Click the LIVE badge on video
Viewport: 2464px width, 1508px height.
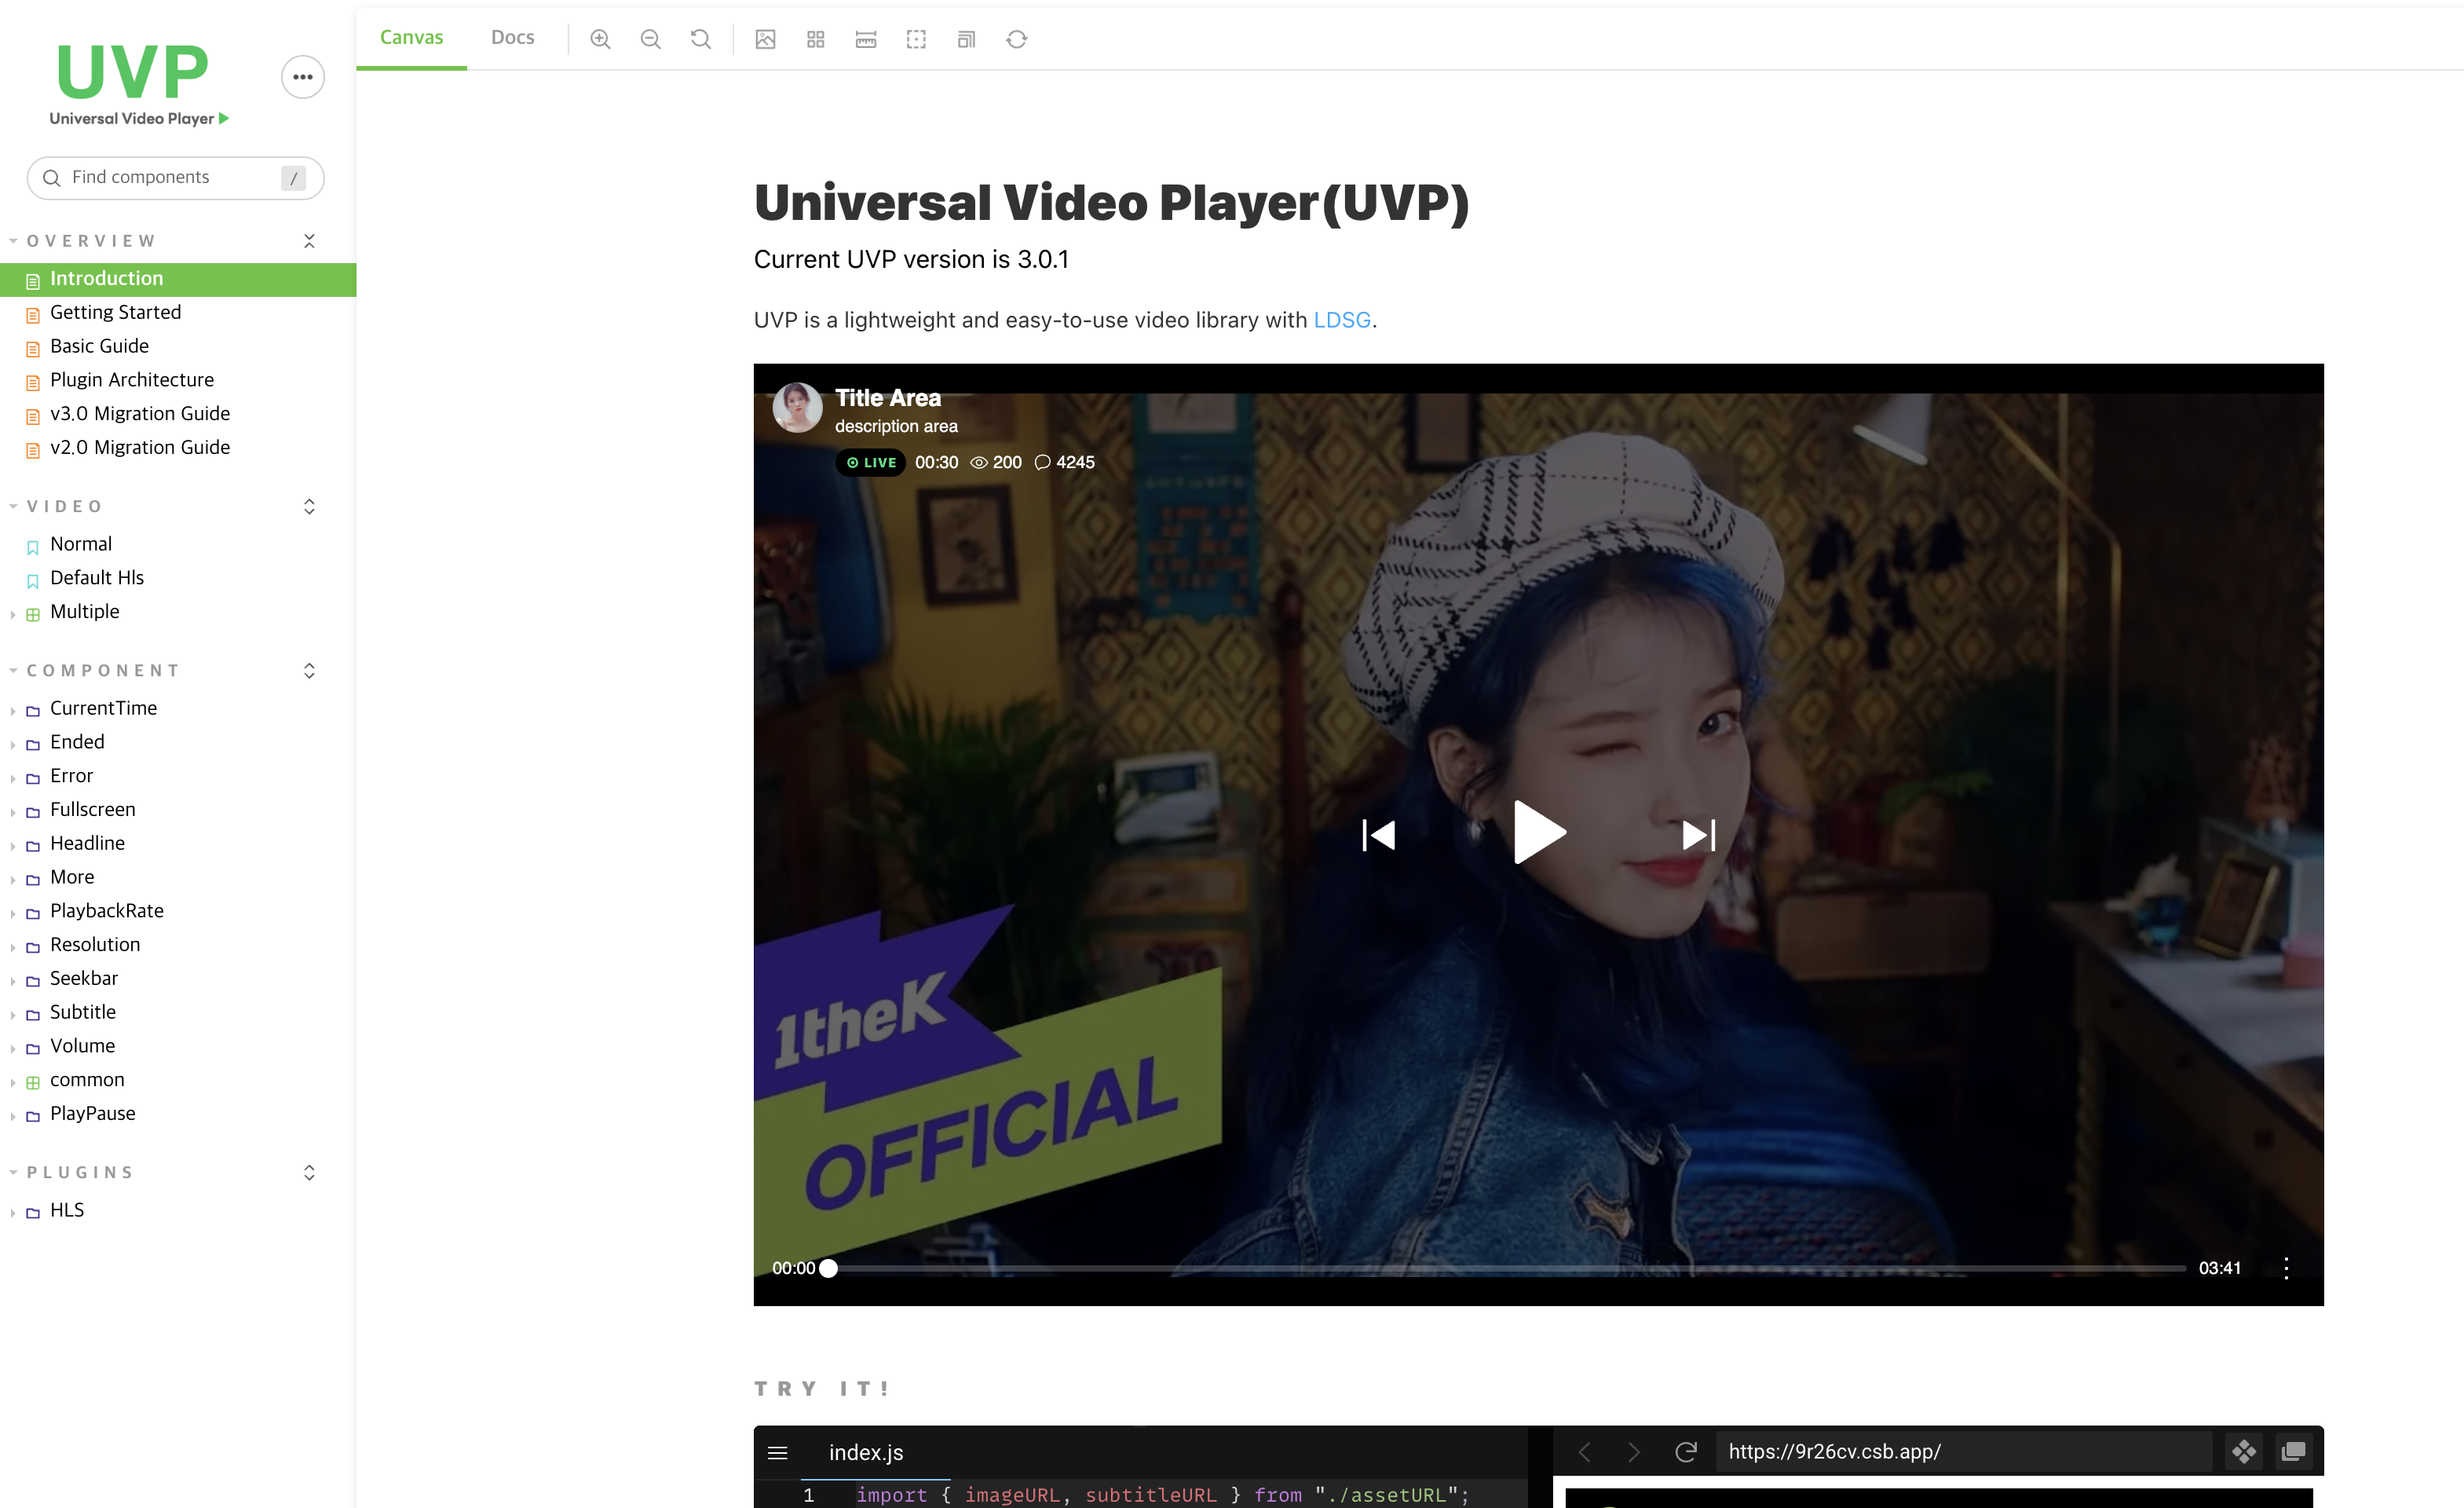871,462
